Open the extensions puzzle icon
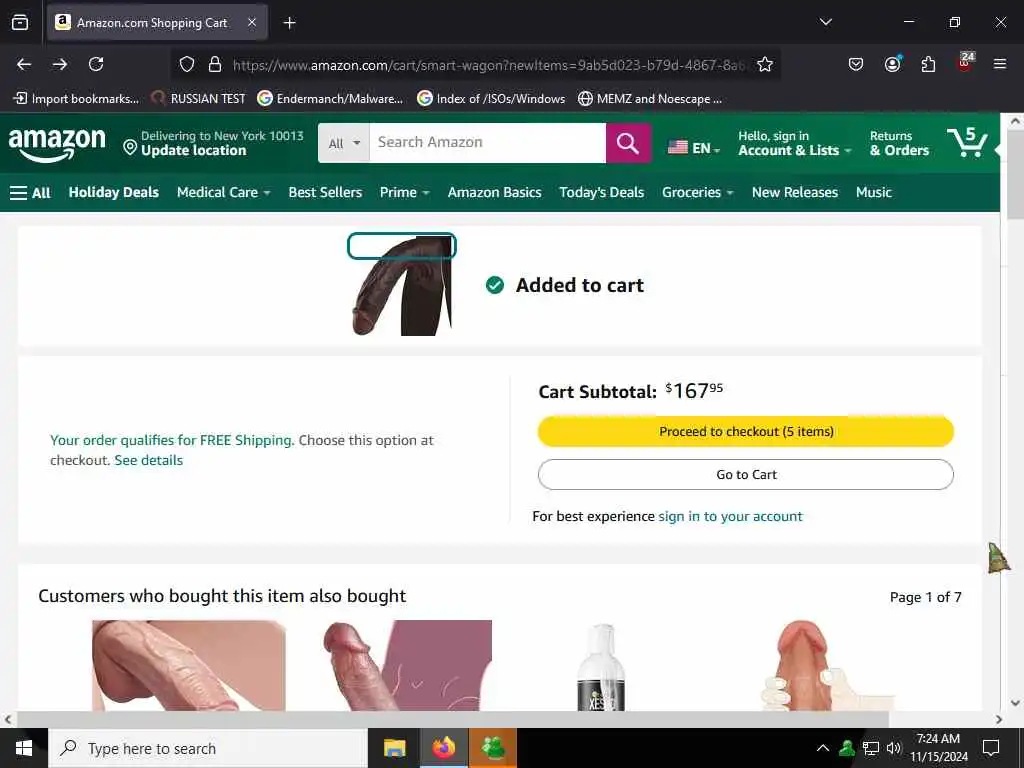This screenshot has width=1024, height=768. point(928,64)
